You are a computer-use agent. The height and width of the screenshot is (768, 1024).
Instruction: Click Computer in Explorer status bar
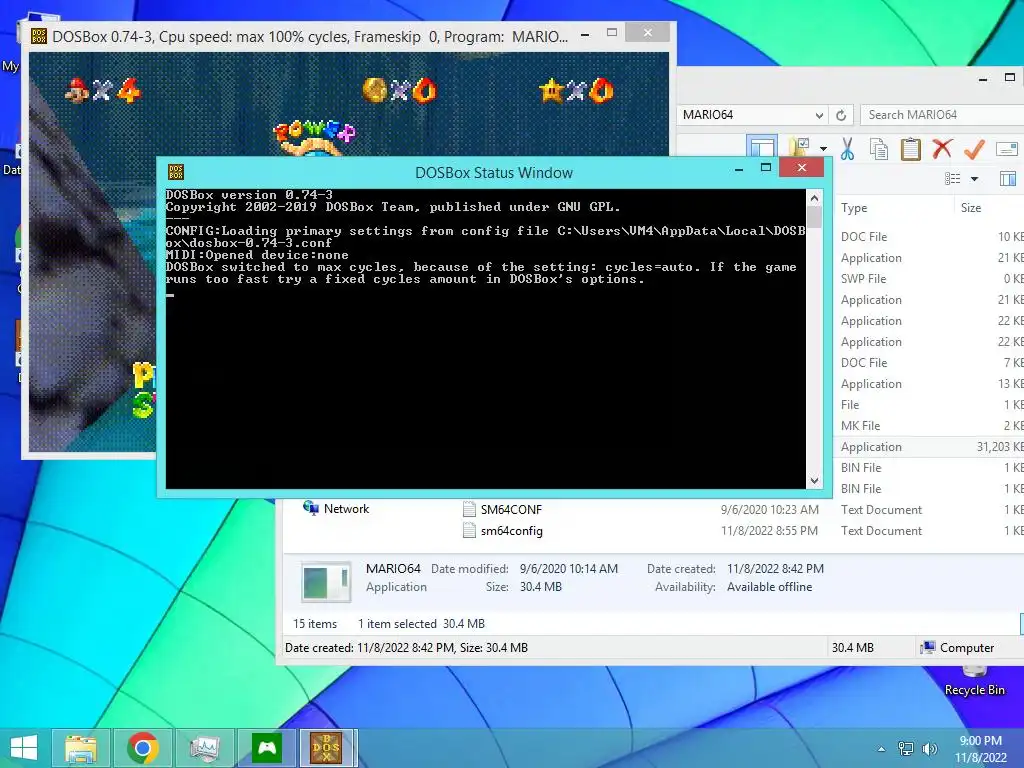coord(957,648)
